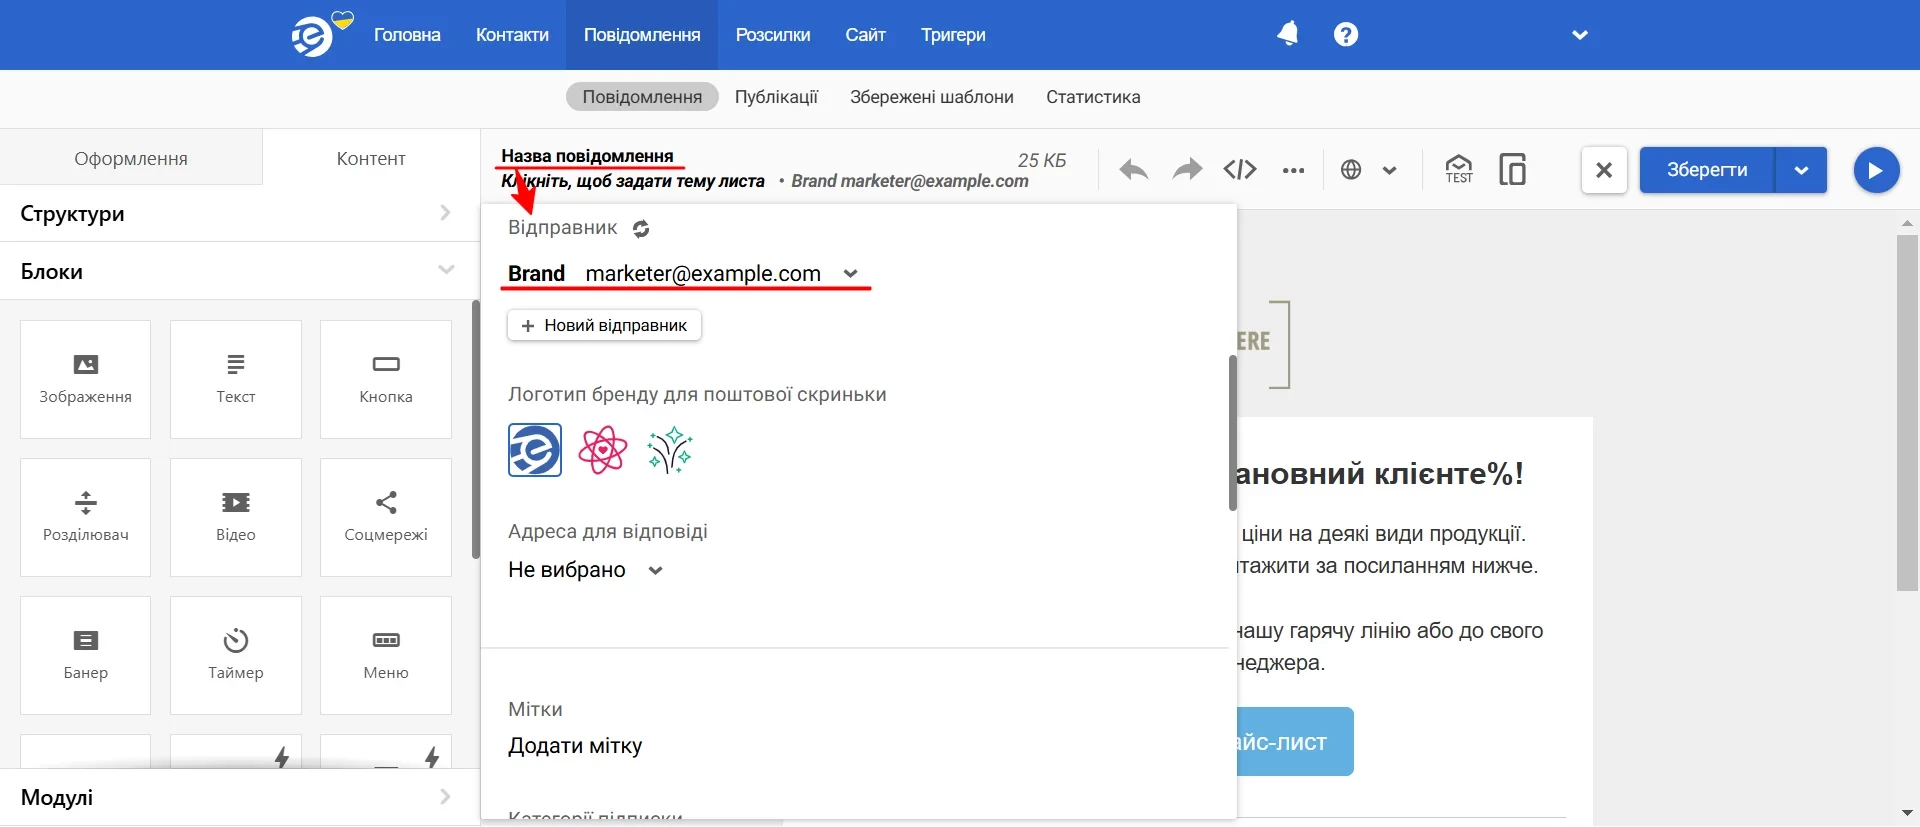Image resolution: width=1920 pixels, height=827 pixels.
Task: Open Повідомлення in top navigation bar
Action: (x=642, y=35)
